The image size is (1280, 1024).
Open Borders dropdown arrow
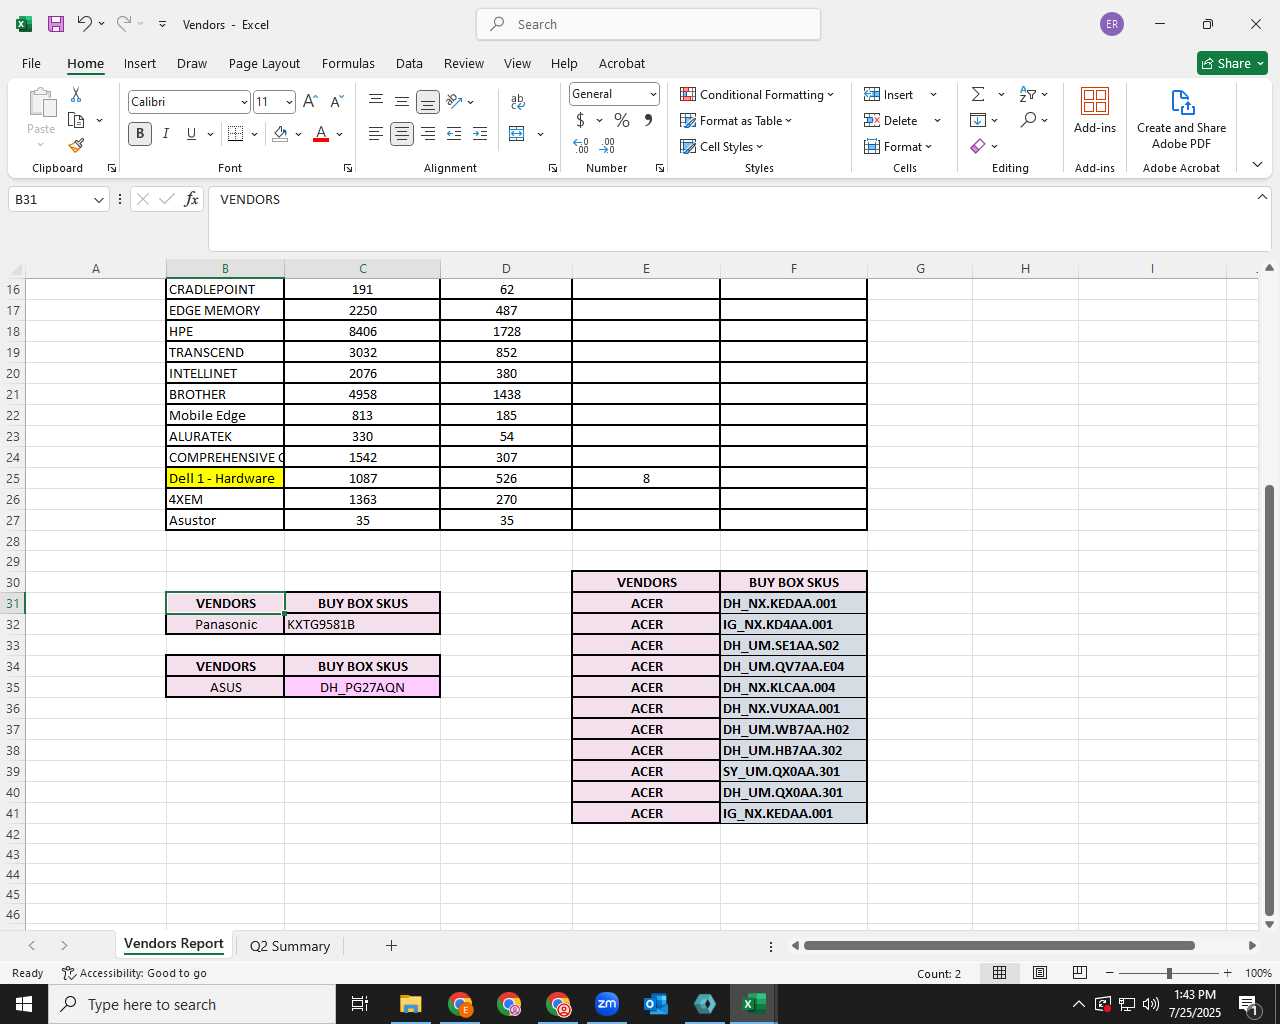(255, 133)
